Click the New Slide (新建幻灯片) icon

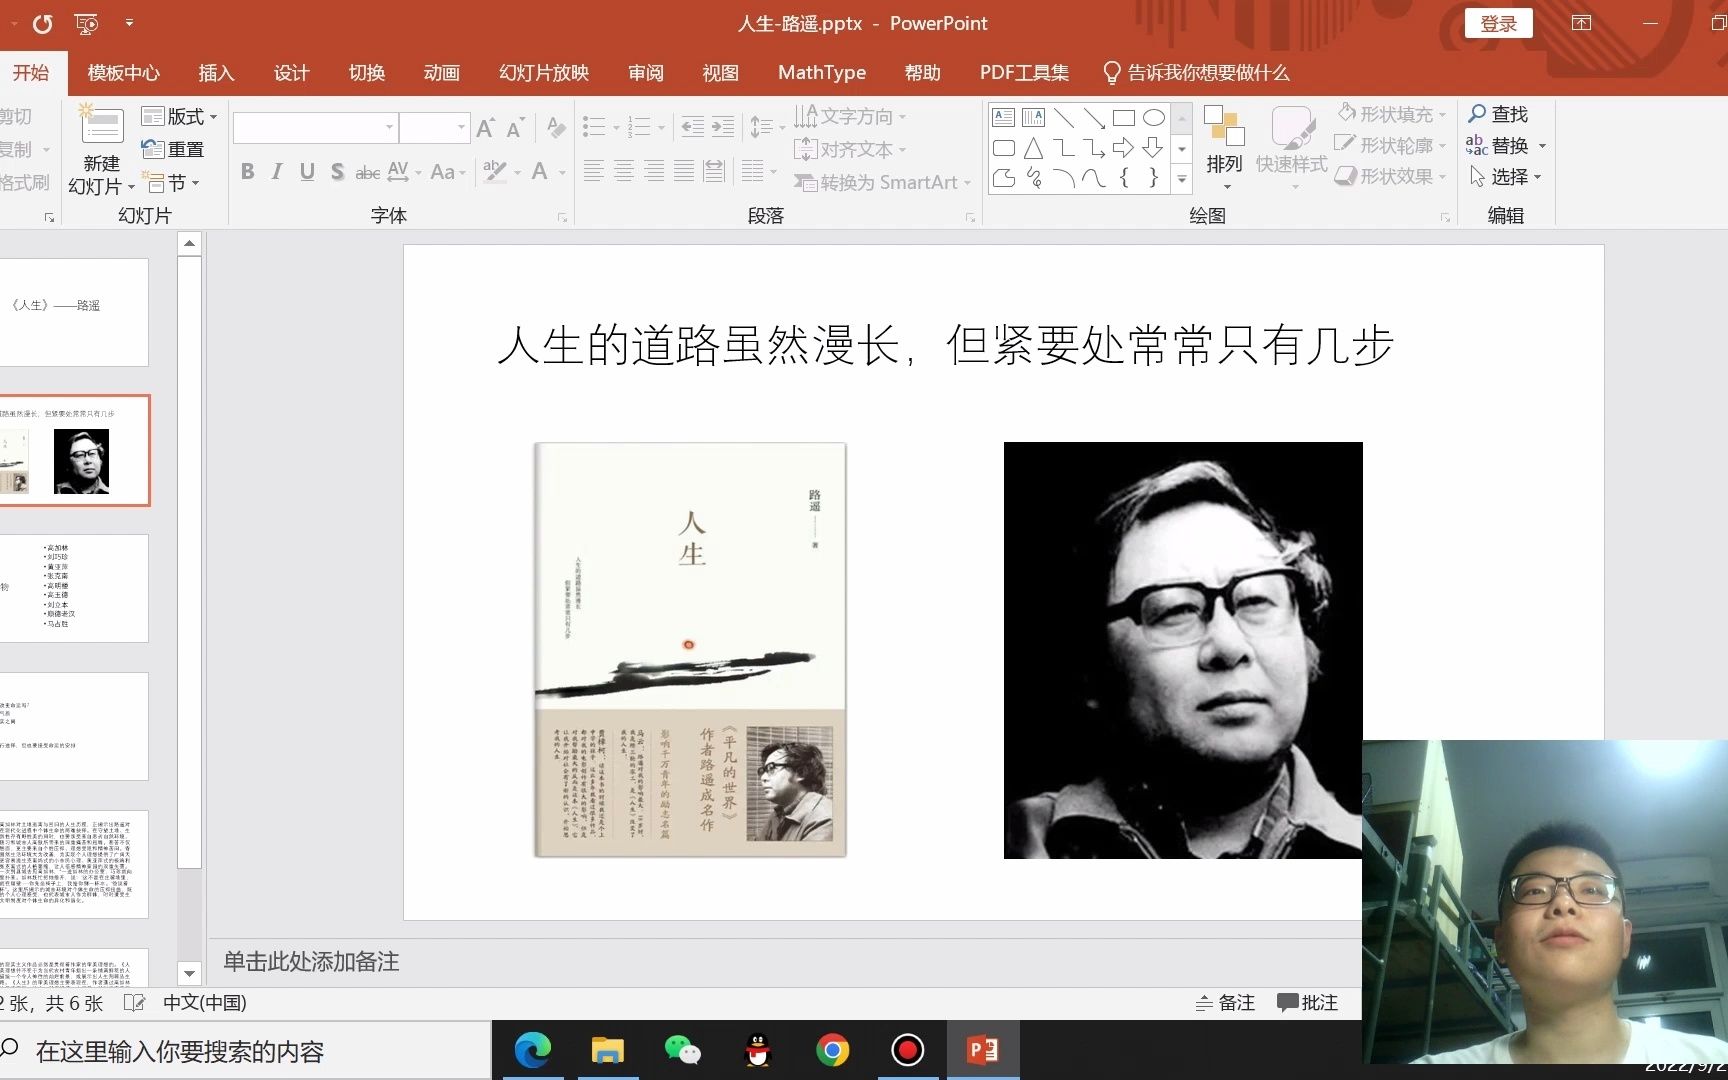pos(101,127)
